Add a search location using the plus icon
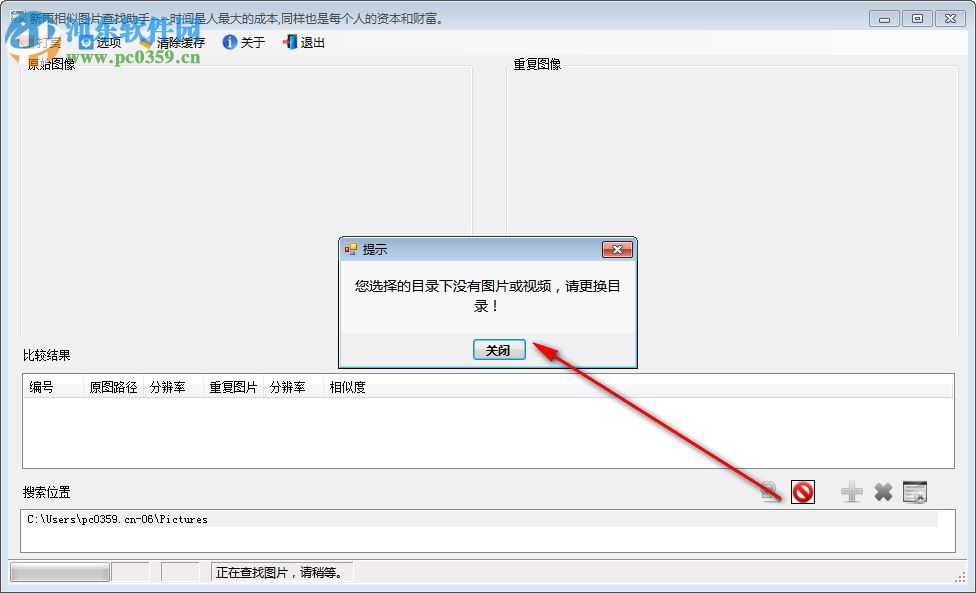Viewport: 976px width, 593px height. pos(850,491)
